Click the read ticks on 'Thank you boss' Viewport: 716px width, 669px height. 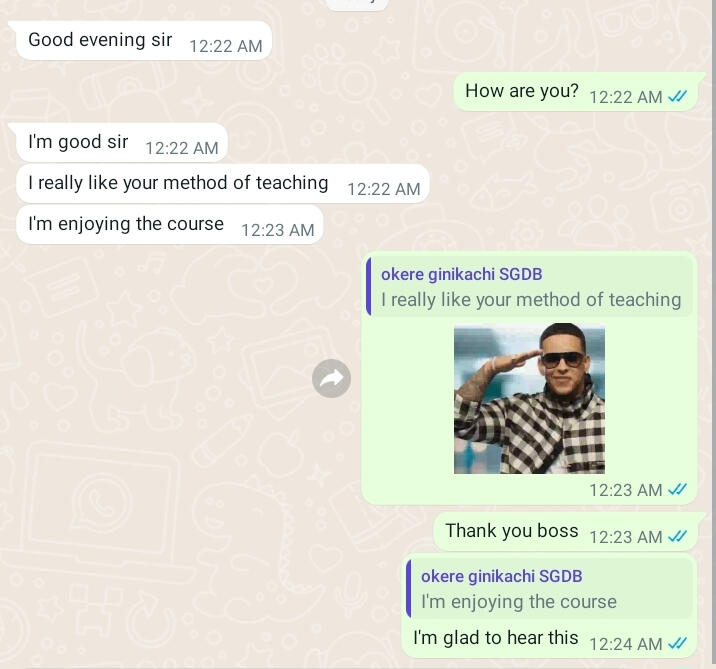coord(677,536)
